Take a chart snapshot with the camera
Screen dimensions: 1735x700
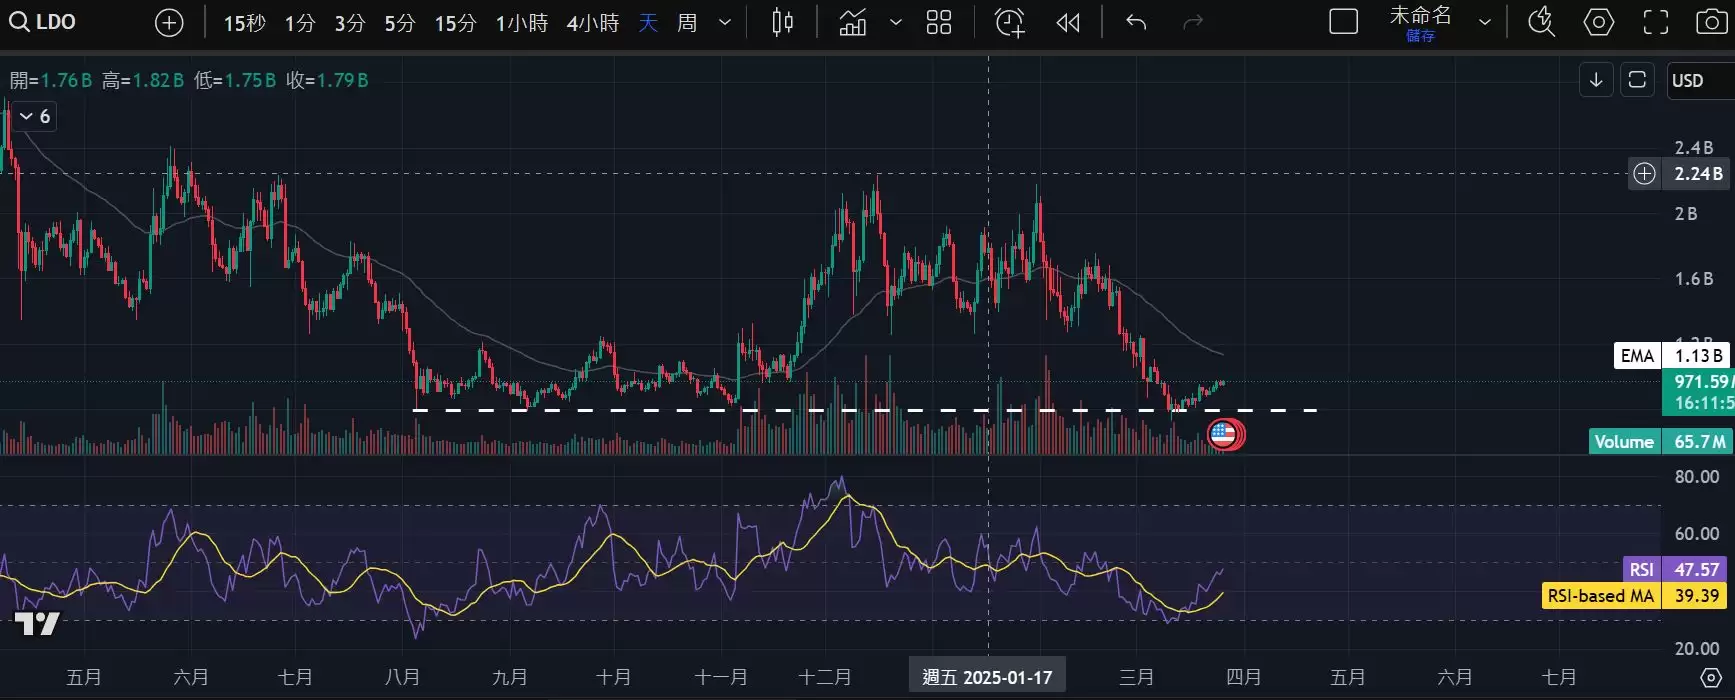pos(1711,22)
